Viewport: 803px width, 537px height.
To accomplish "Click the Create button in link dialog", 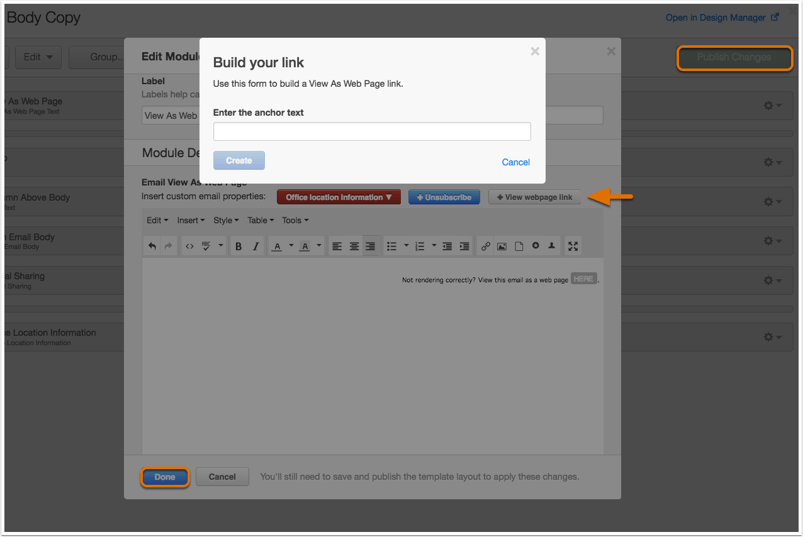I will click(x=239, y=160).
